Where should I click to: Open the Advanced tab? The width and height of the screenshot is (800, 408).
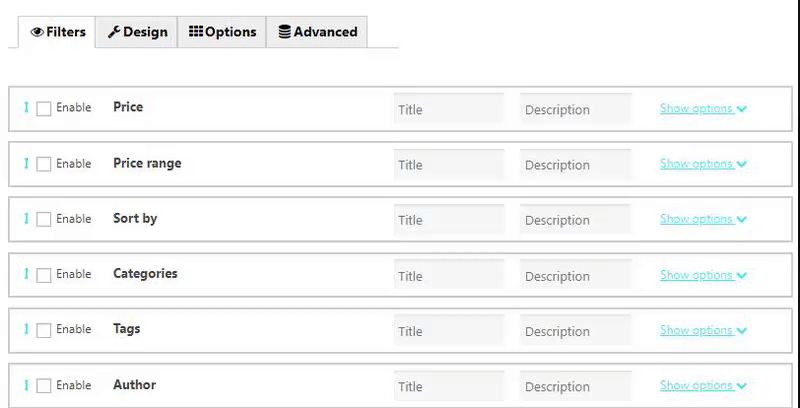click(316, 32)
